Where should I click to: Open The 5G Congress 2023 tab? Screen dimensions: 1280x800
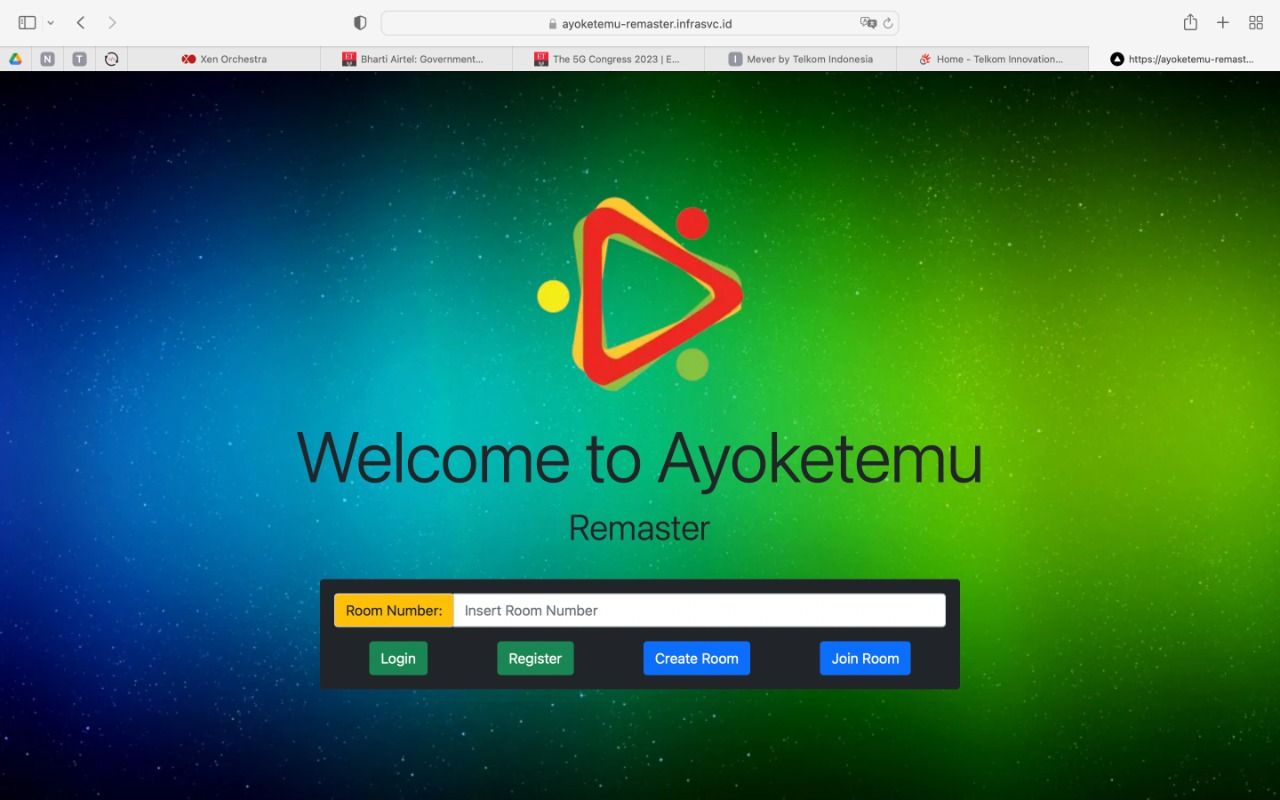608,59
